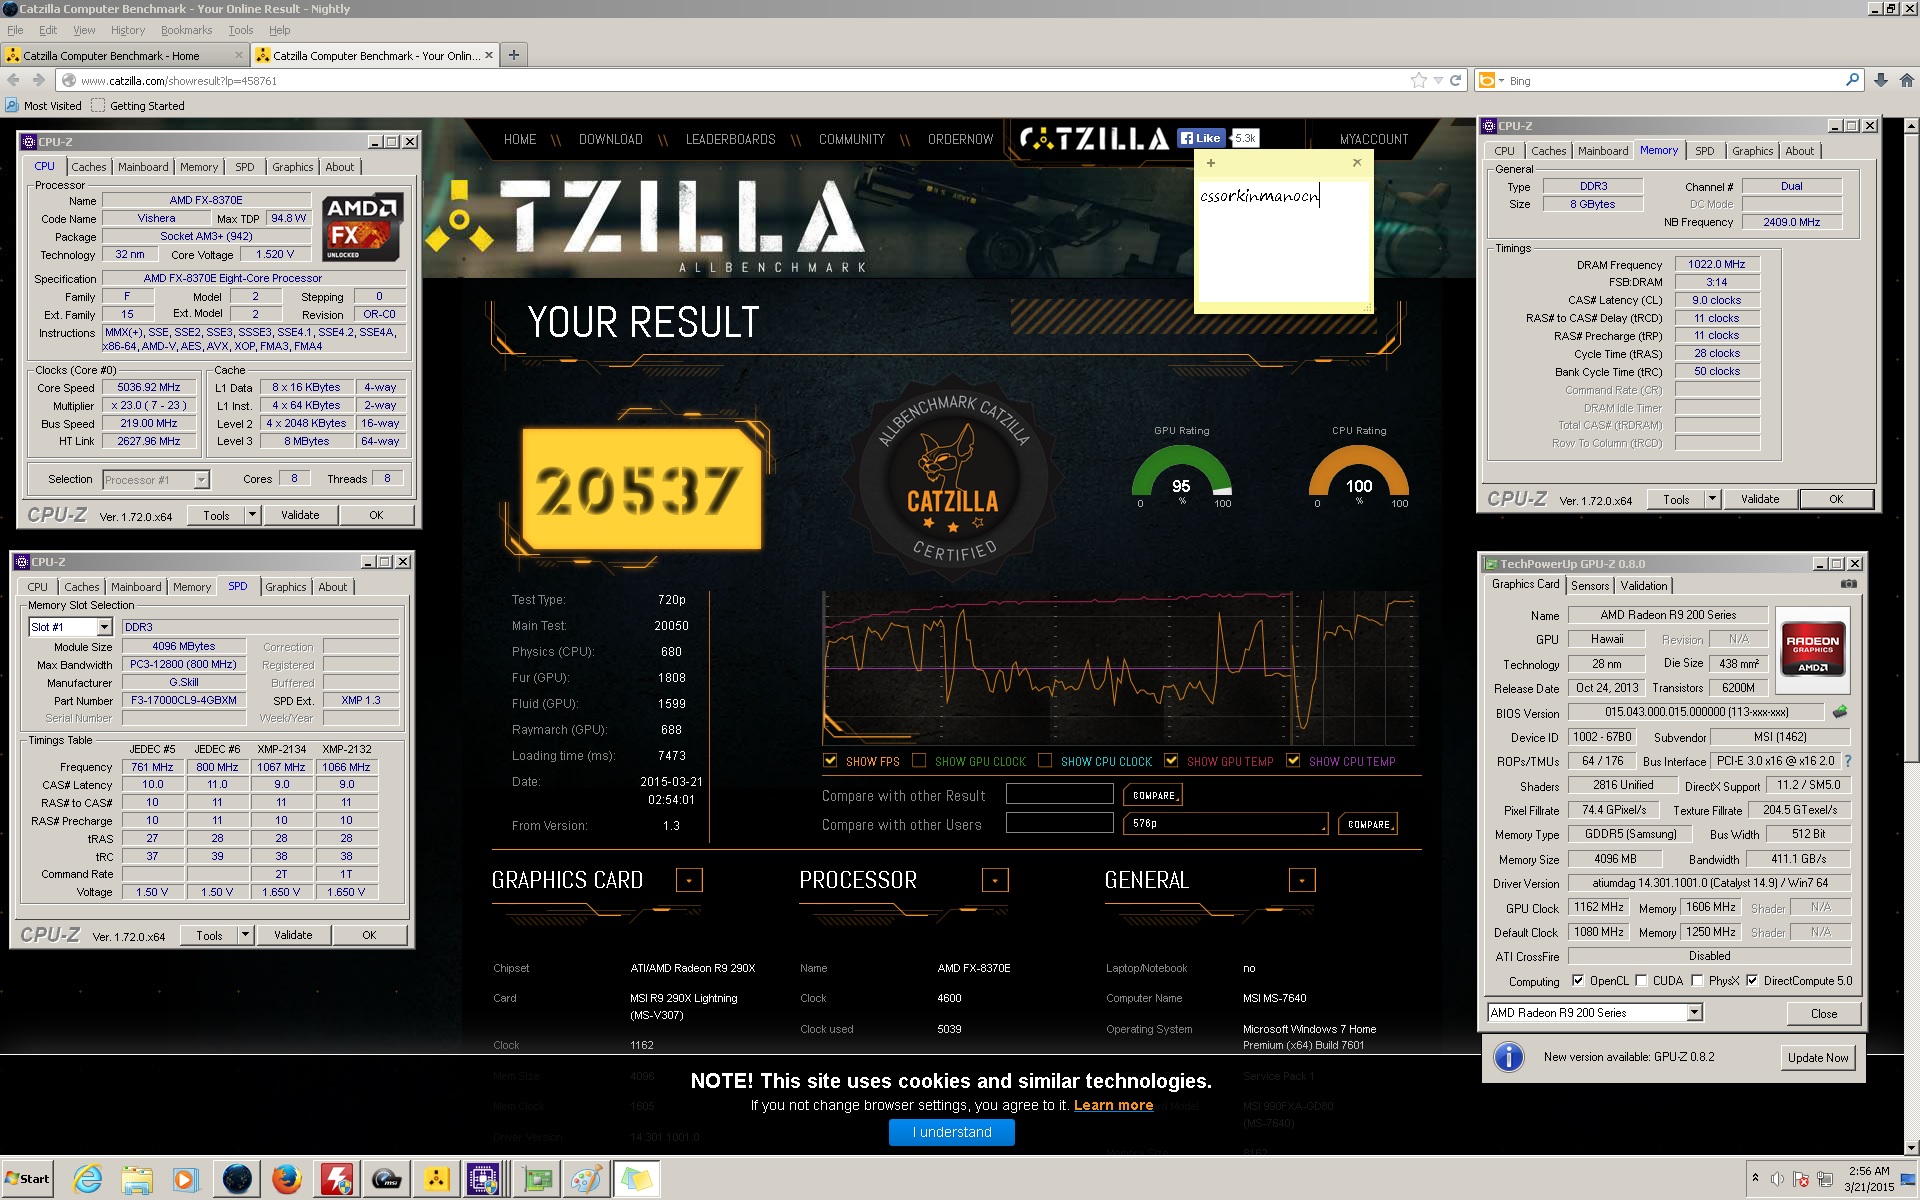This screenshot has height=1200, width=1920.
Task: Click the Sticky Notes taskbar icon
Action: (637, 1180)
